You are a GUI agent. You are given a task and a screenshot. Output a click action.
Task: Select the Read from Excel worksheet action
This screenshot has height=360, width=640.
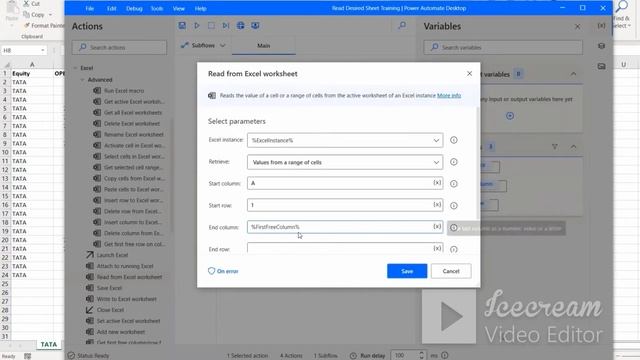(124, 277)
